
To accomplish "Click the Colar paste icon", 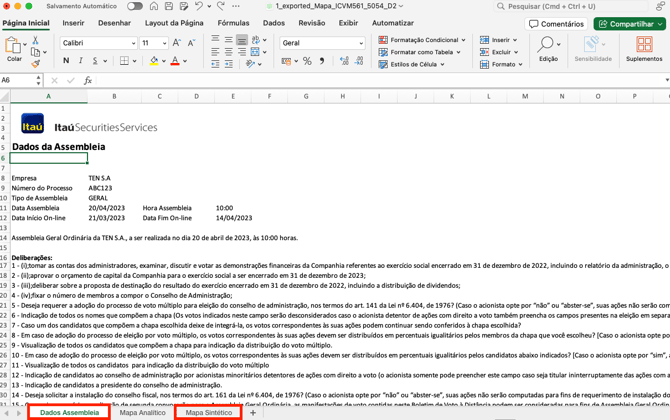I will (x=13, y=48).
